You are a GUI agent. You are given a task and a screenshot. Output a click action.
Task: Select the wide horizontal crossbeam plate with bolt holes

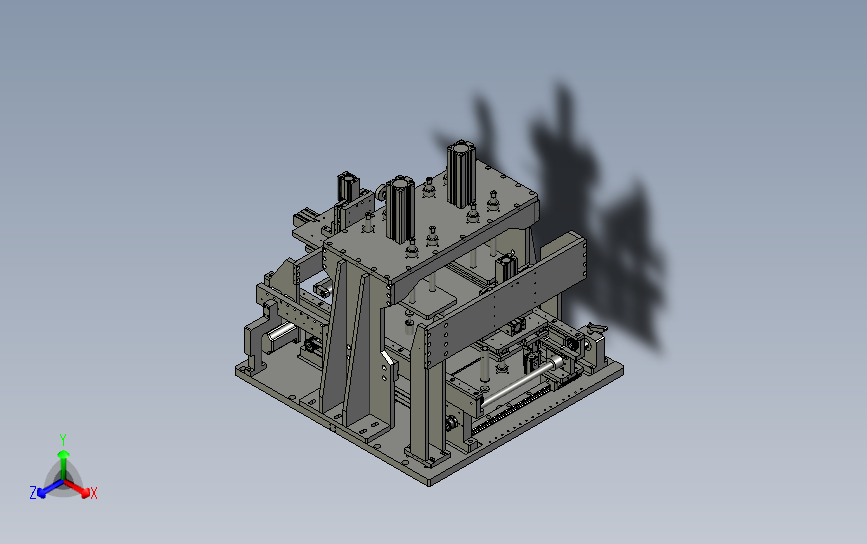pos(506,301)
